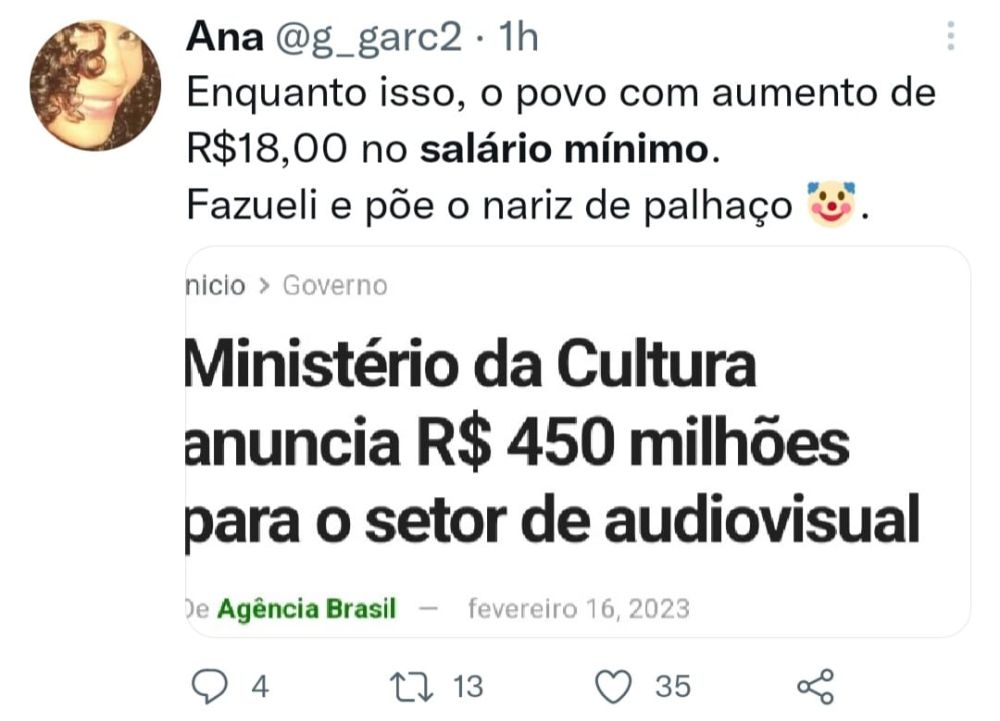1000x721 pixels.
Task: Open the three-dot more options menu
Action: click(x=950, y=36)
